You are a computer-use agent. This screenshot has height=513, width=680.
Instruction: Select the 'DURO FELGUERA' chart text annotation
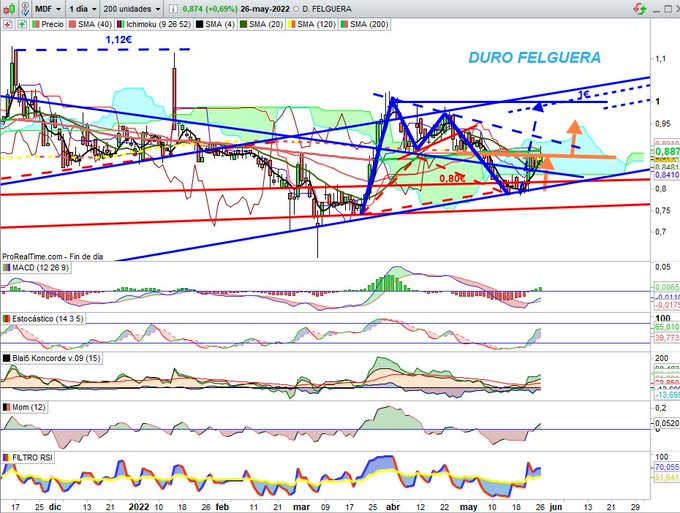(x=535, y=58)
